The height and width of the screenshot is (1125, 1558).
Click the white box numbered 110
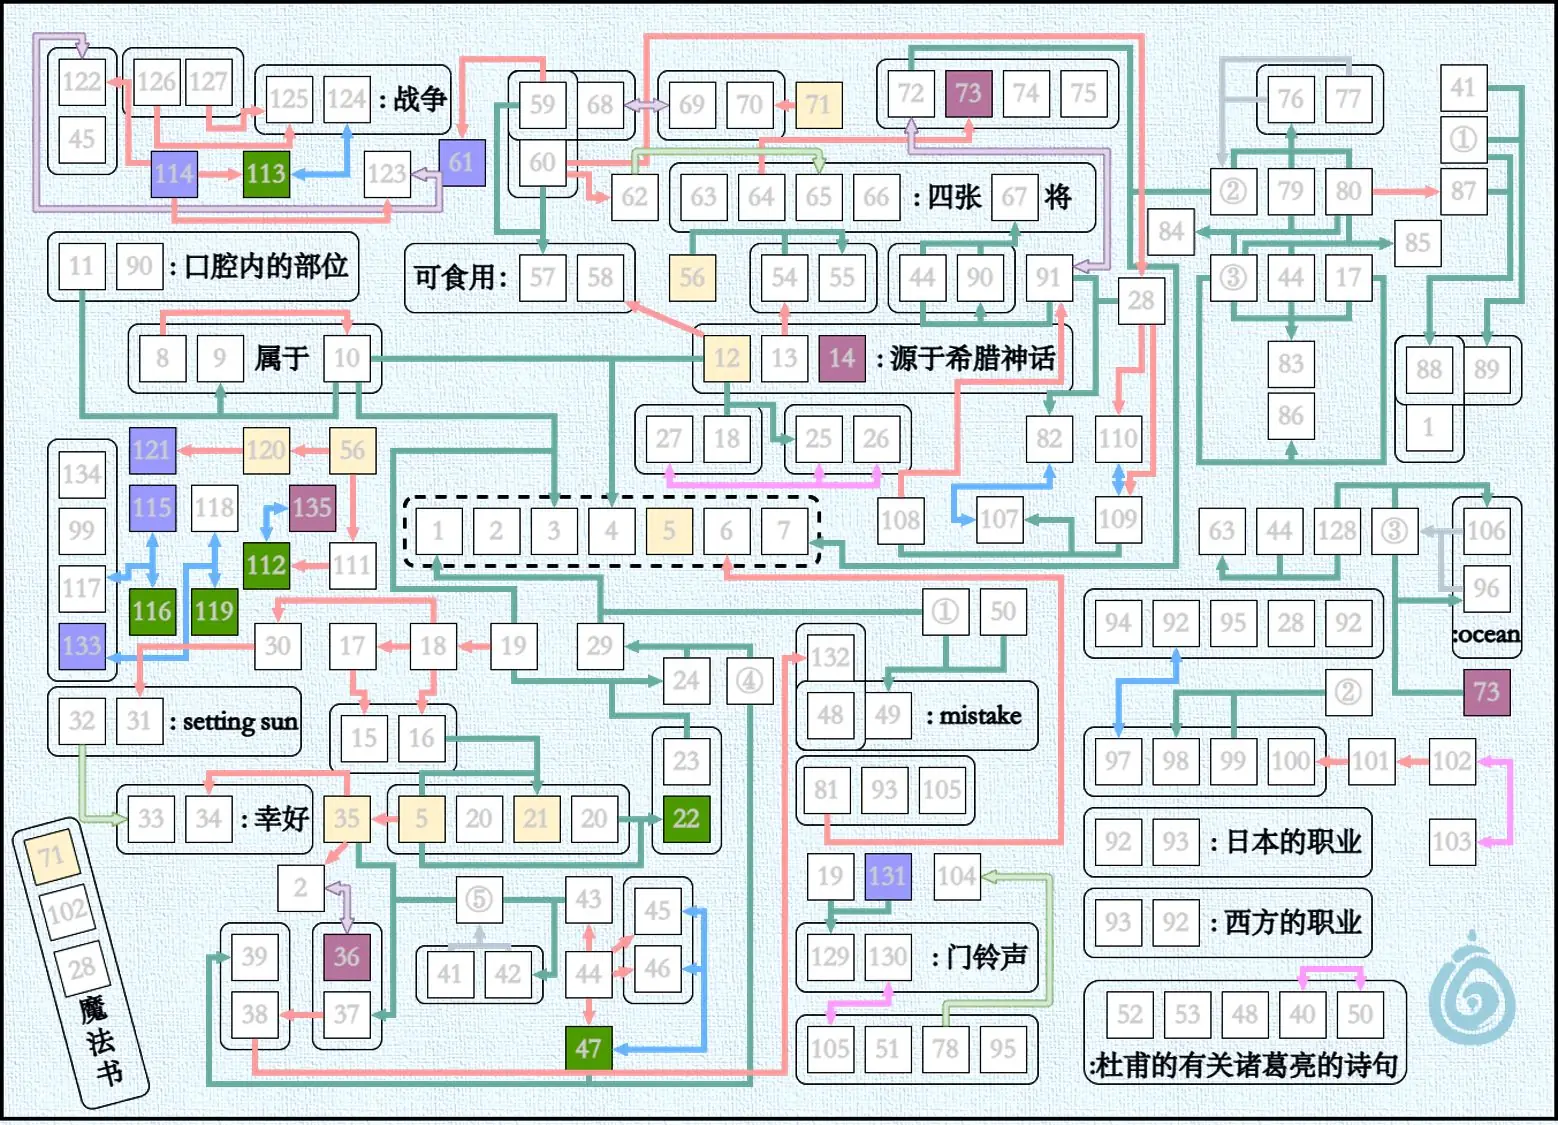(x=1118, y=438)
